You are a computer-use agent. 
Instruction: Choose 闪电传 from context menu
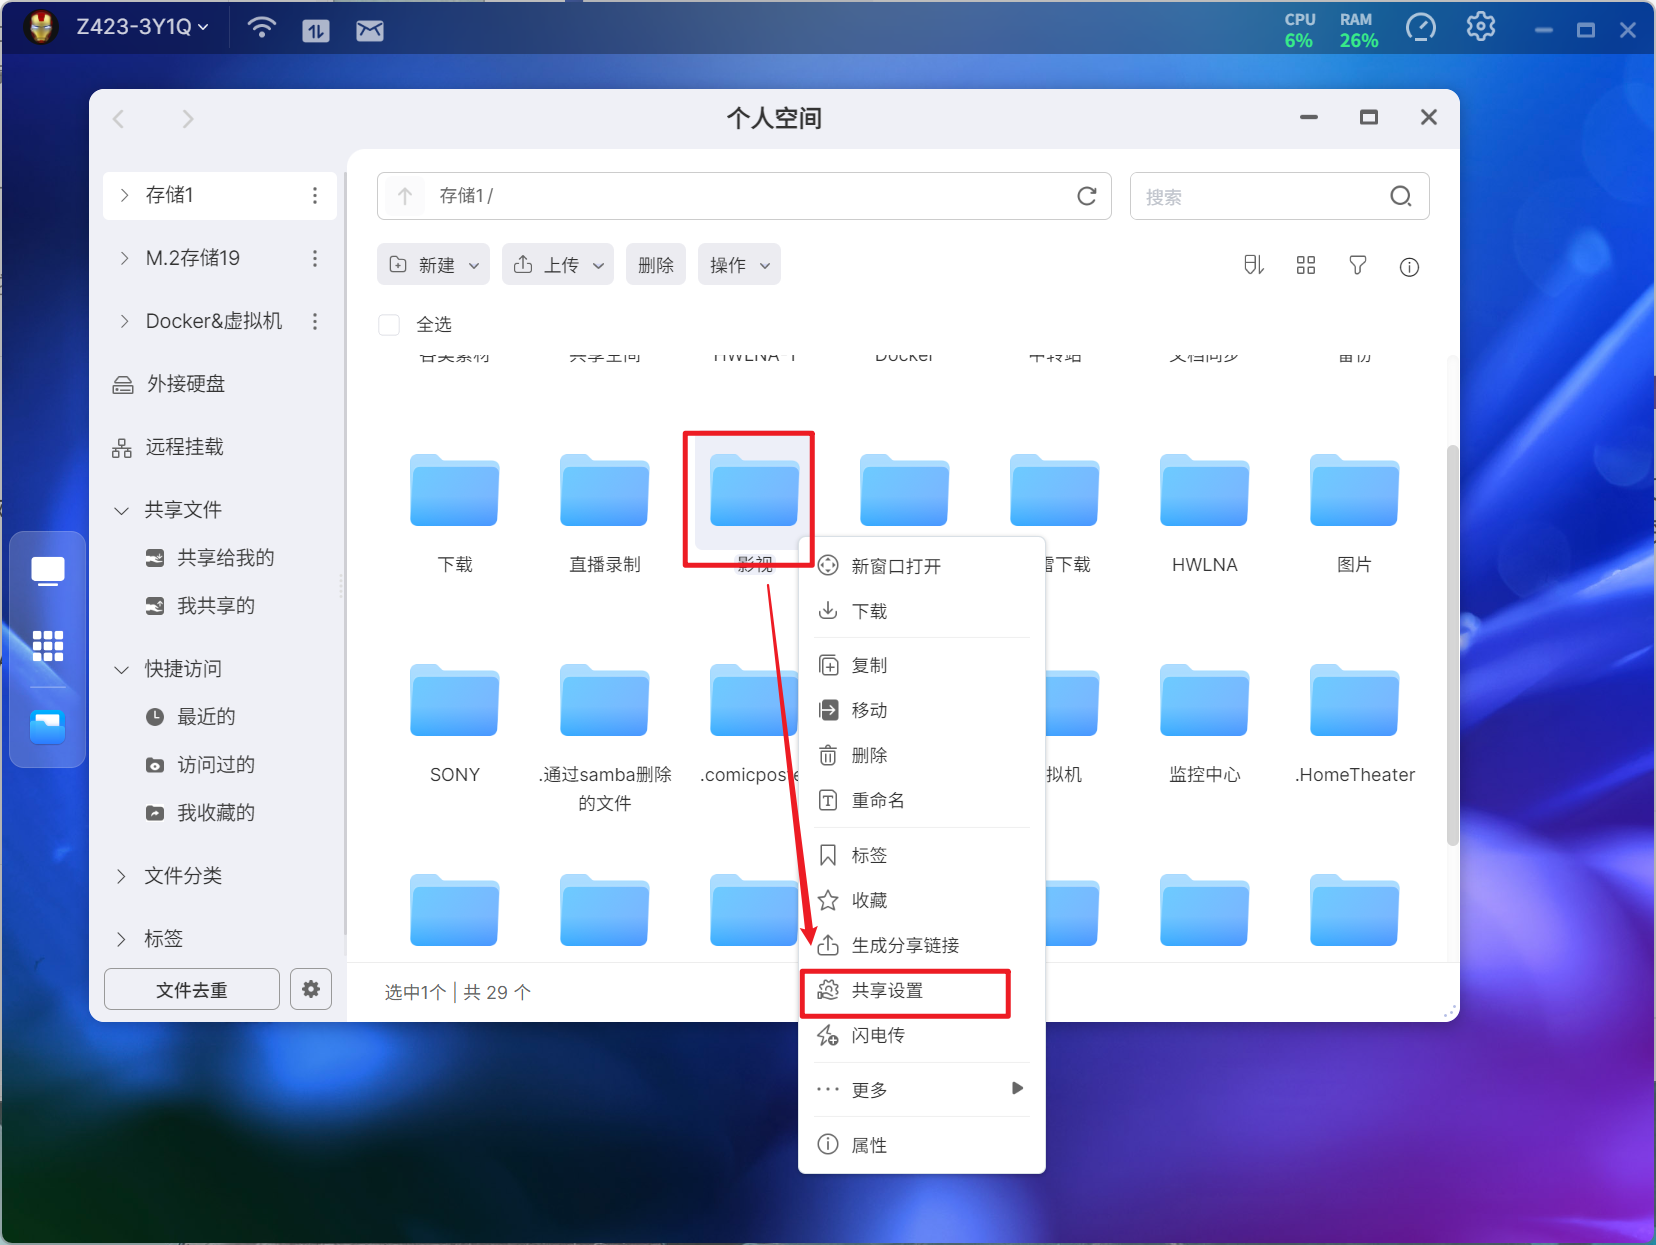(922, 1035)
